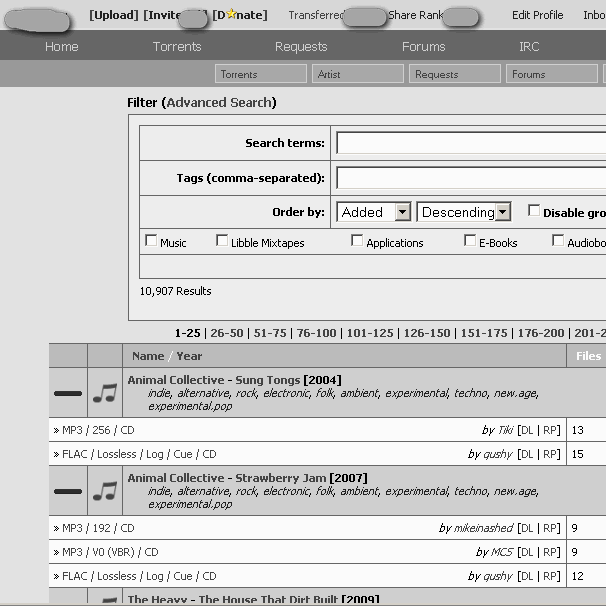Open the MP3 / V0 (VBR) / CD torrent
The image size is (606, 606).
click(x=110, y=552)
